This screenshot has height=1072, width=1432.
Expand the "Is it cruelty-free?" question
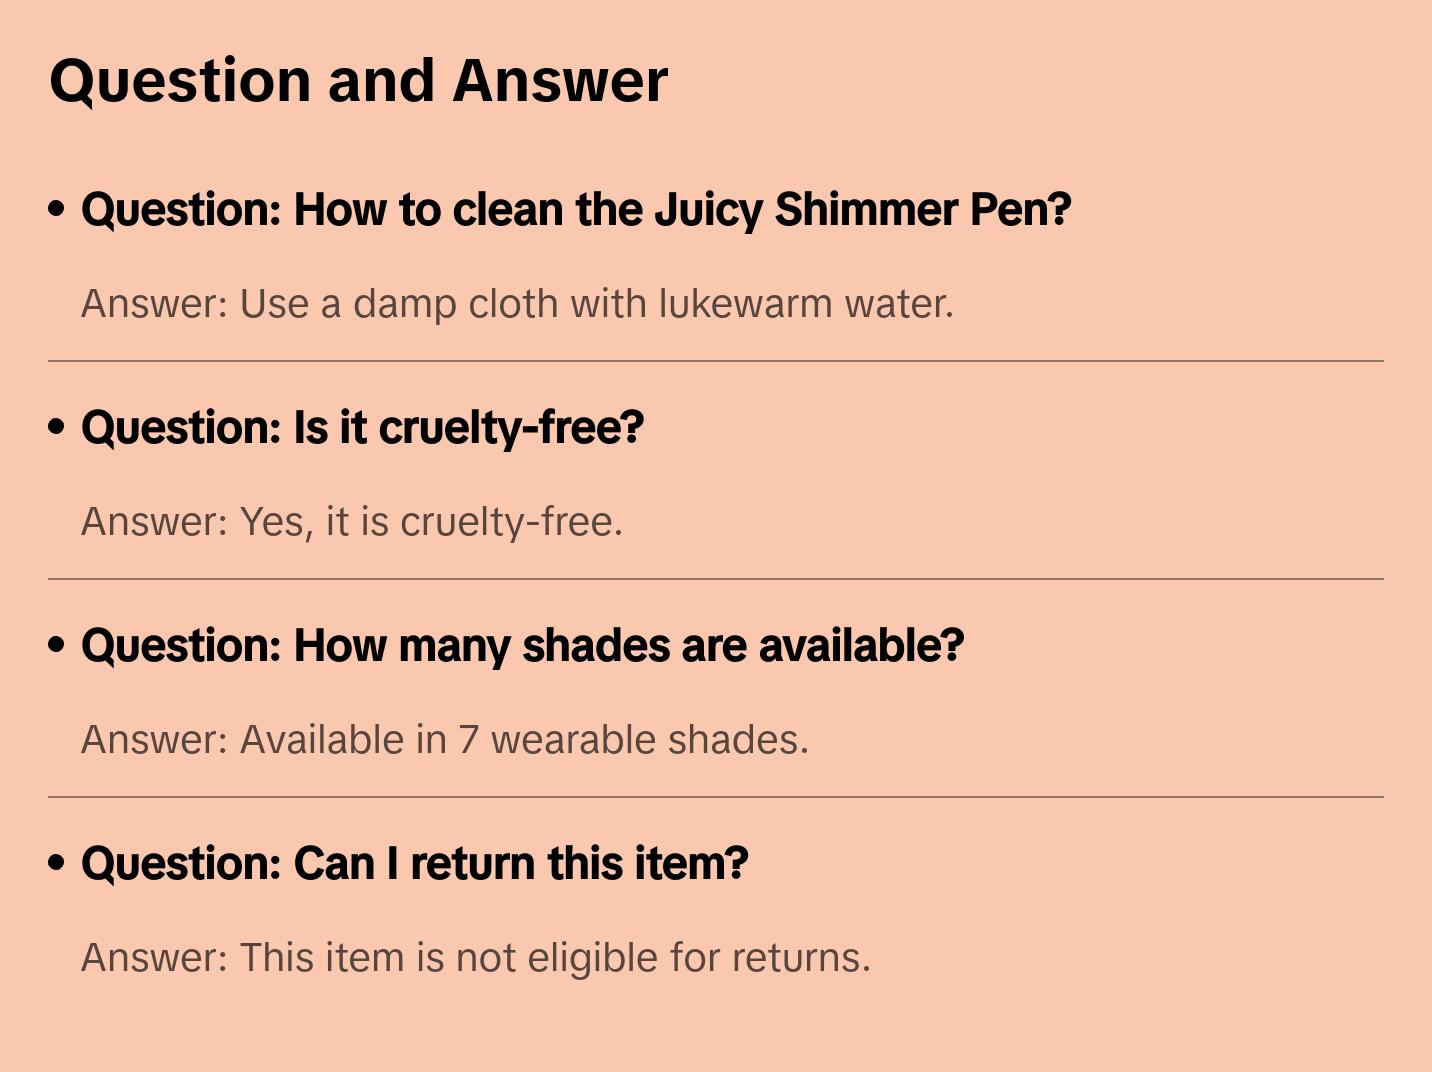pos(362,428)
